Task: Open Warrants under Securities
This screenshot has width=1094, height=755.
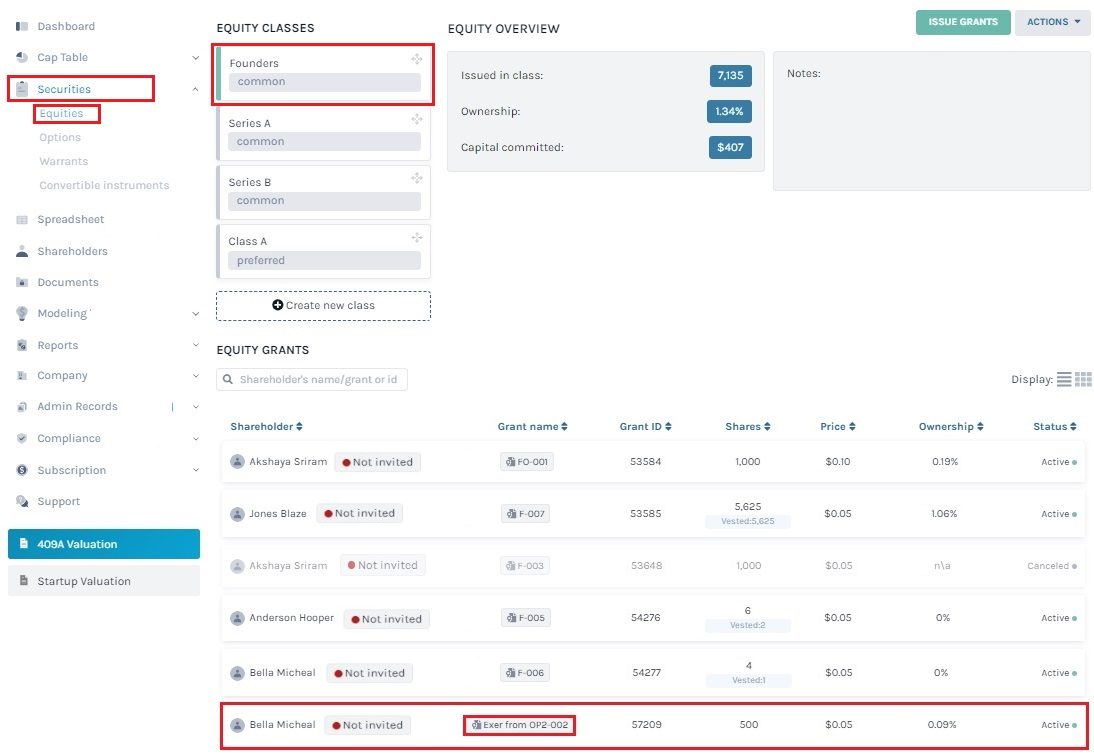Action: (x=63, y=161)
